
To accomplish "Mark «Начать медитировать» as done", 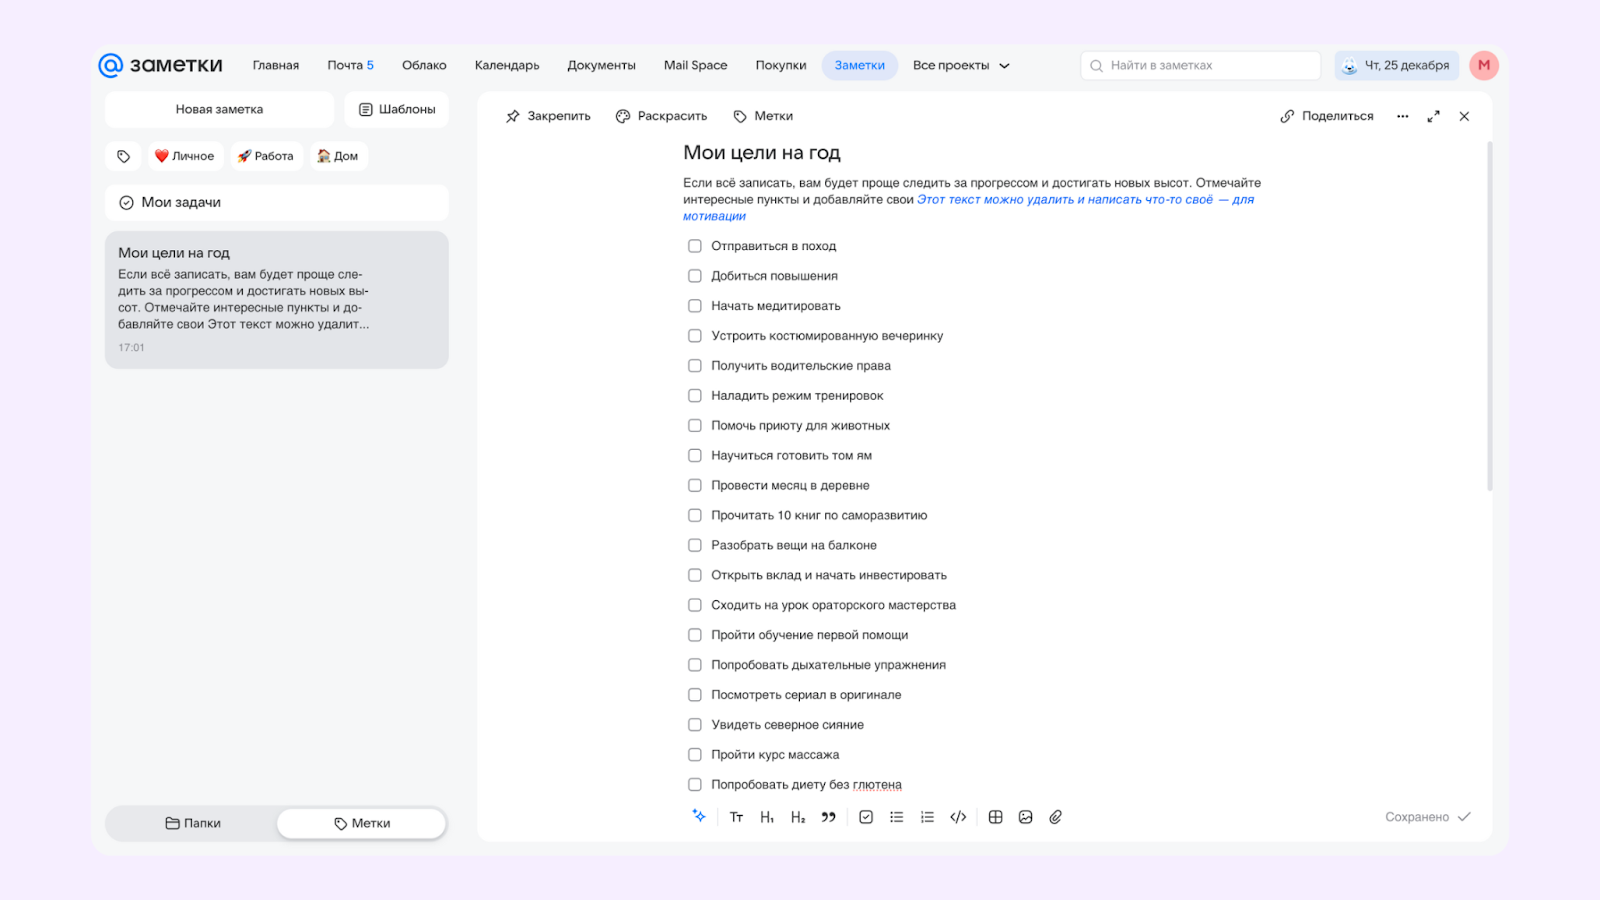I will click(694, 305).
